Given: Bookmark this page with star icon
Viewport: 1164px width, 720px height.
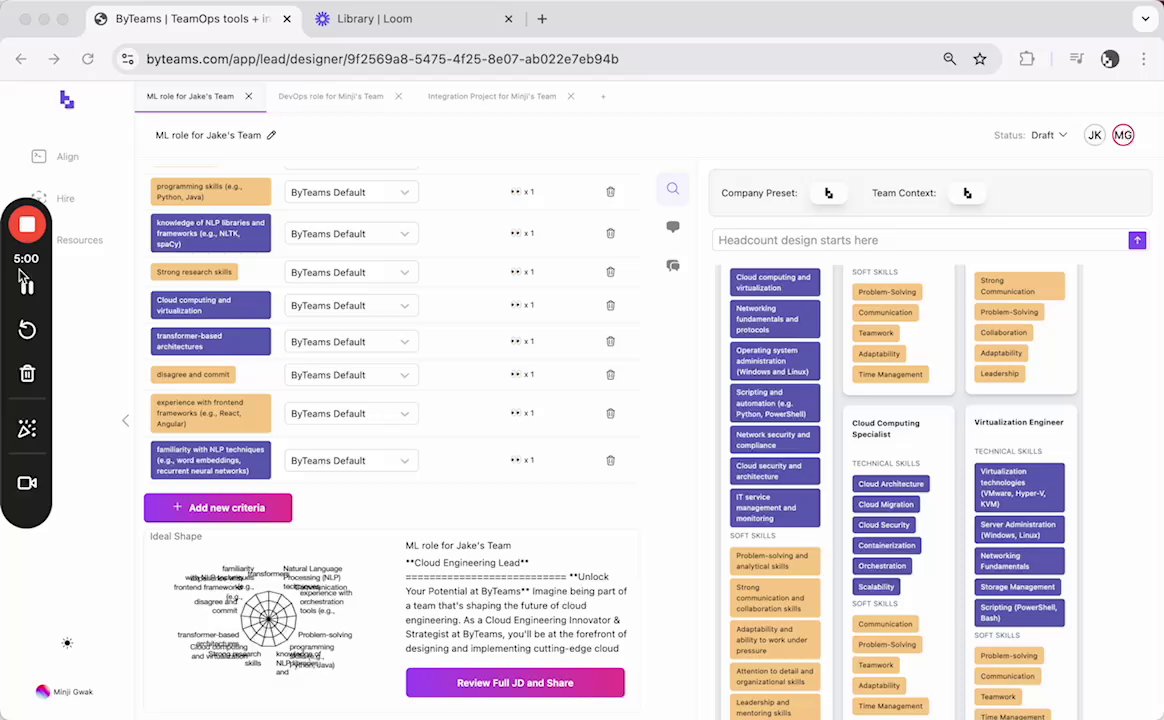Looking at the screenshot, I should [x=980, y=59].
